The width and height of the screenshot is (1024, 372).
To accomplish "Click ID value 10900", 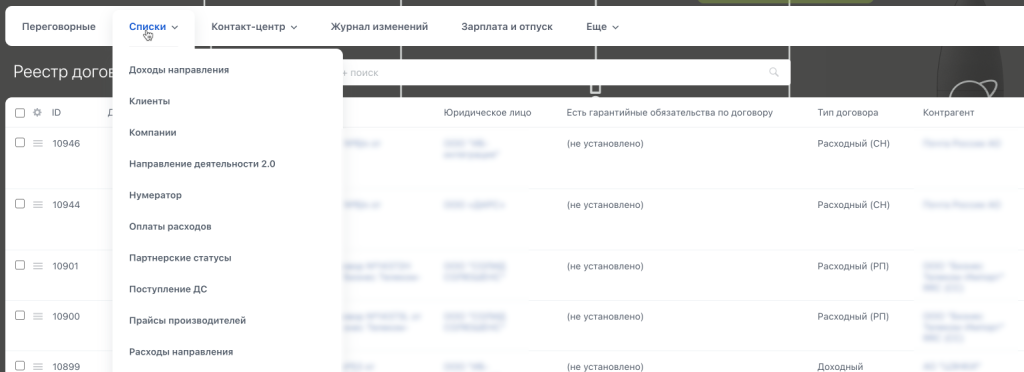I will coord(66,317).
